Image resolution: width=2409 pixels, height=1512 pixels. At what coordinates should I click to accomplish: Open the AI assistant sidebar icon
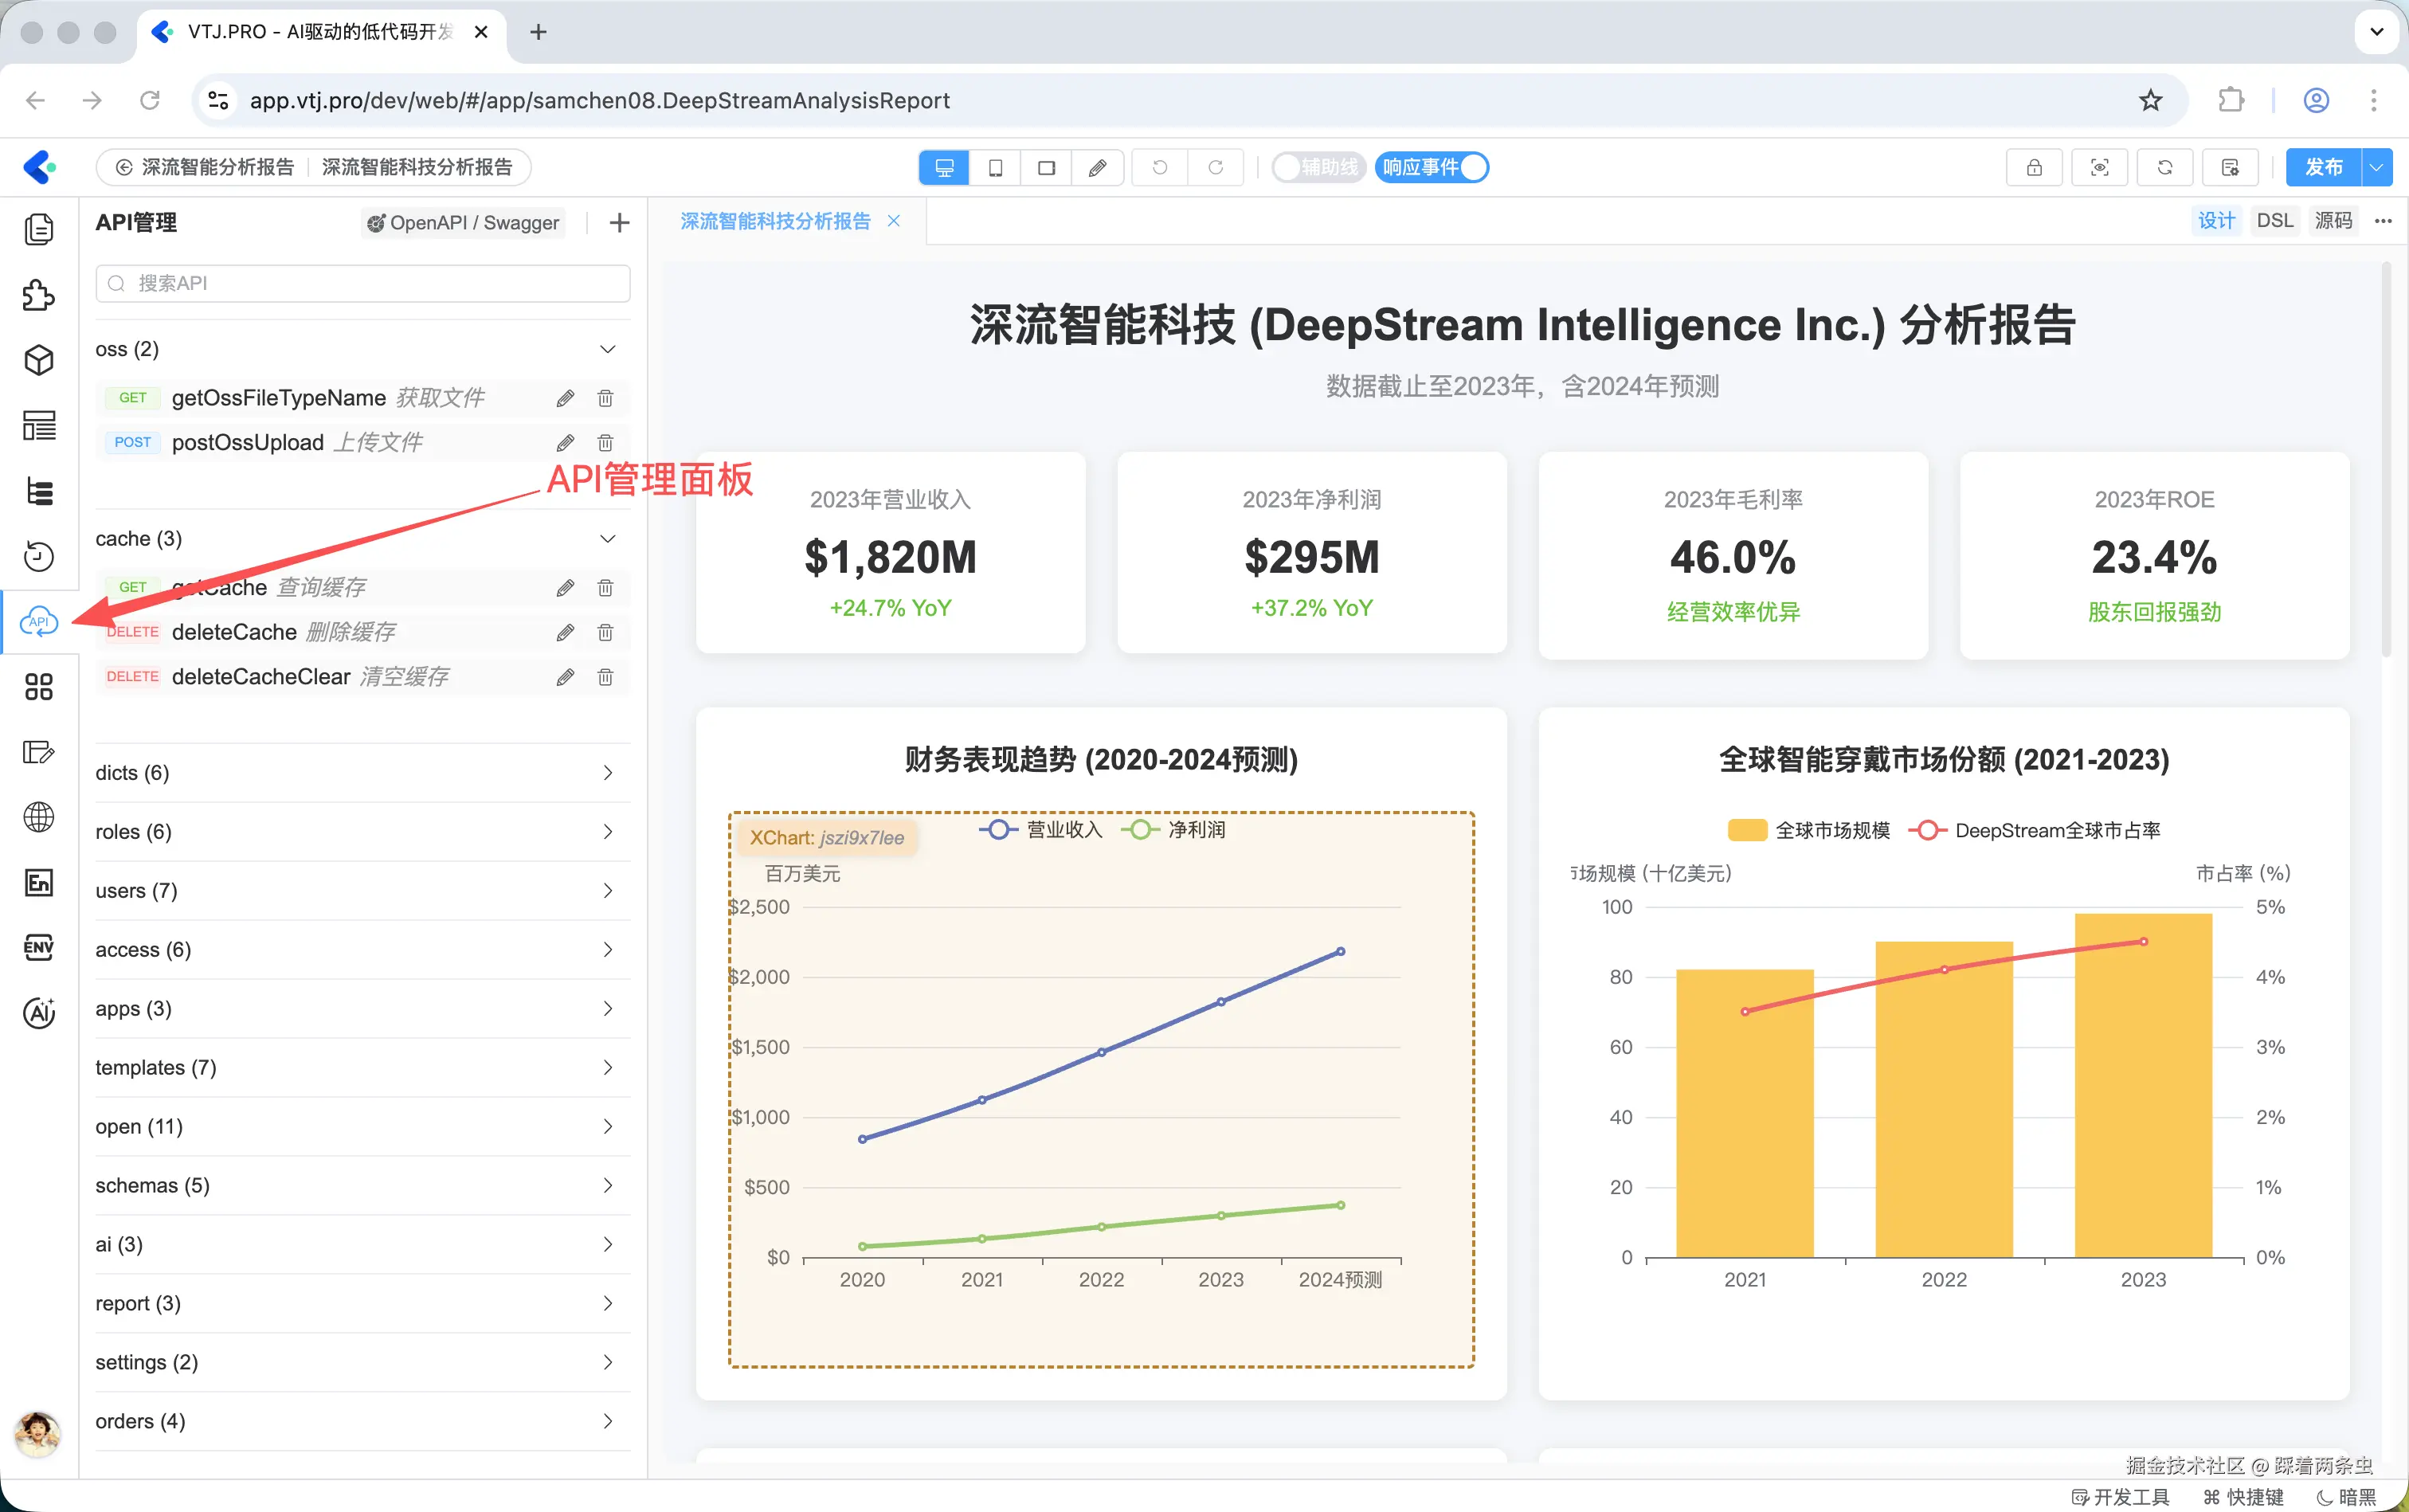[x=39, y=1012]
